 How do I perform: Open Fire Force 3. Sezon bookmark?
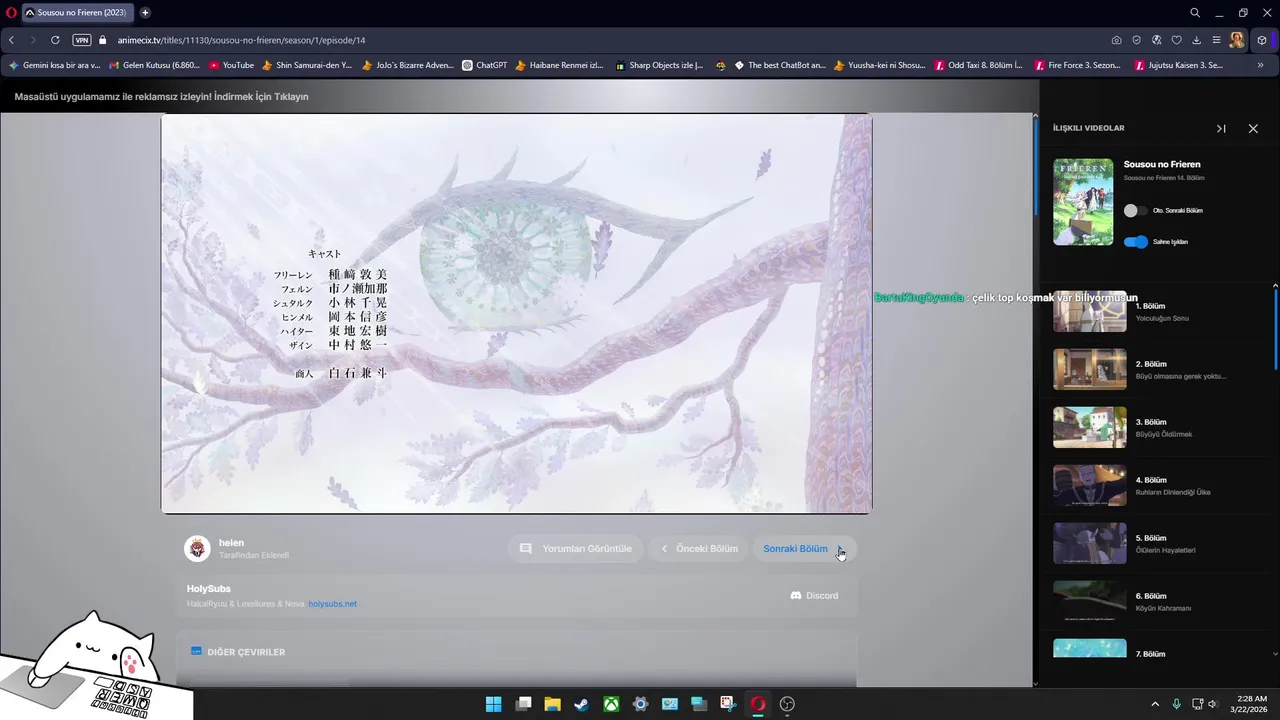1077,65
